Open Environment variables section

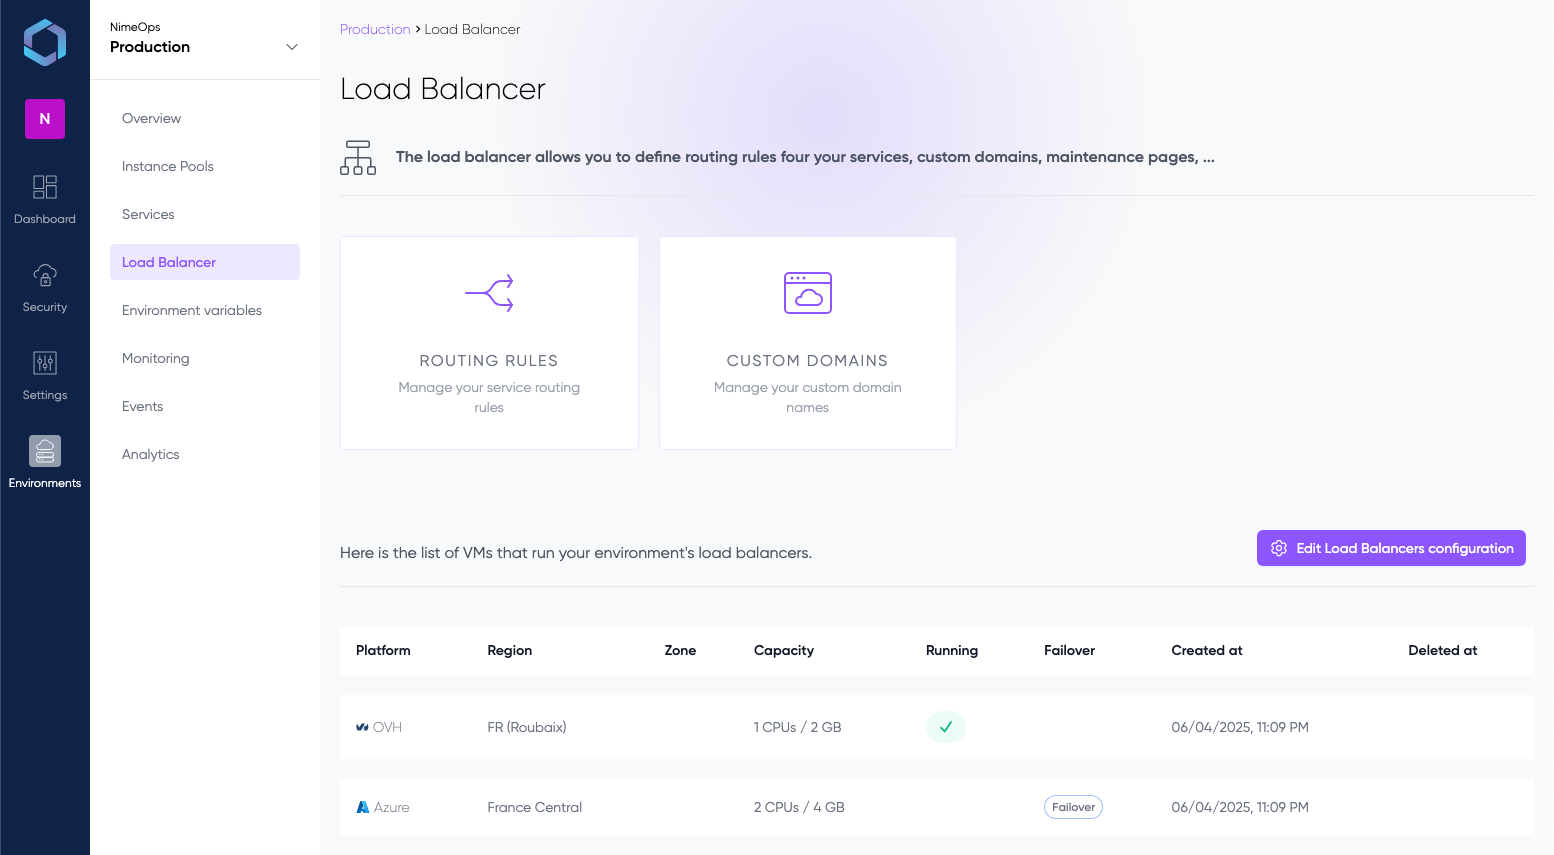point(205,310)
